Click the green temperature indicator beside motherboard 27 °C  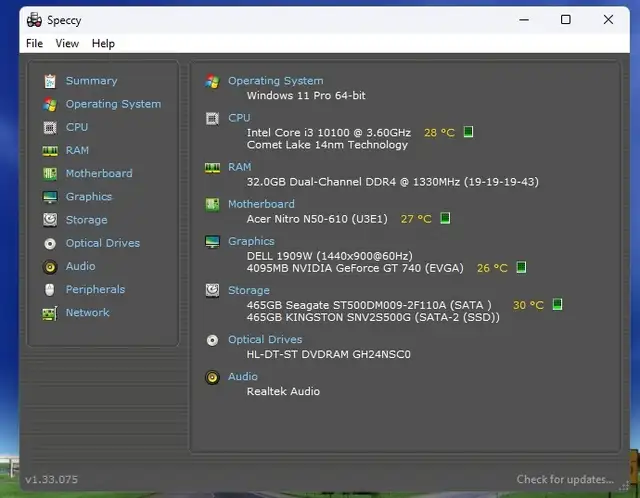445,218
